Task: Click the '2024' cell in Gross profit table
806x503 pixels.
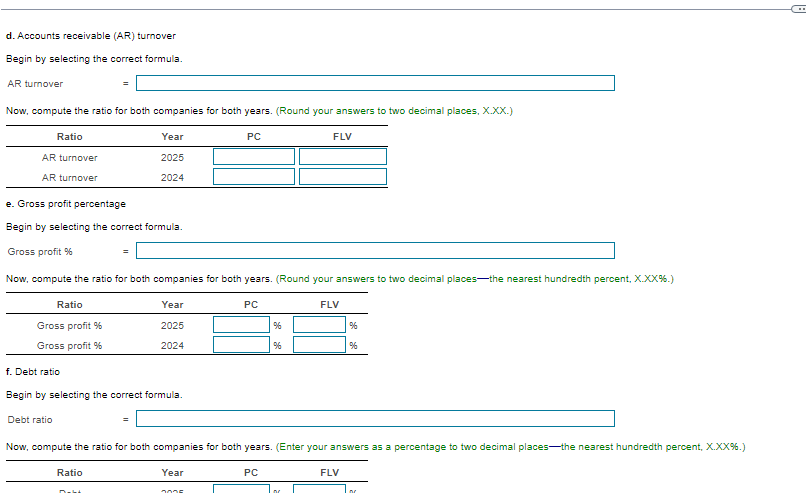Action: [x=172, y=346]
